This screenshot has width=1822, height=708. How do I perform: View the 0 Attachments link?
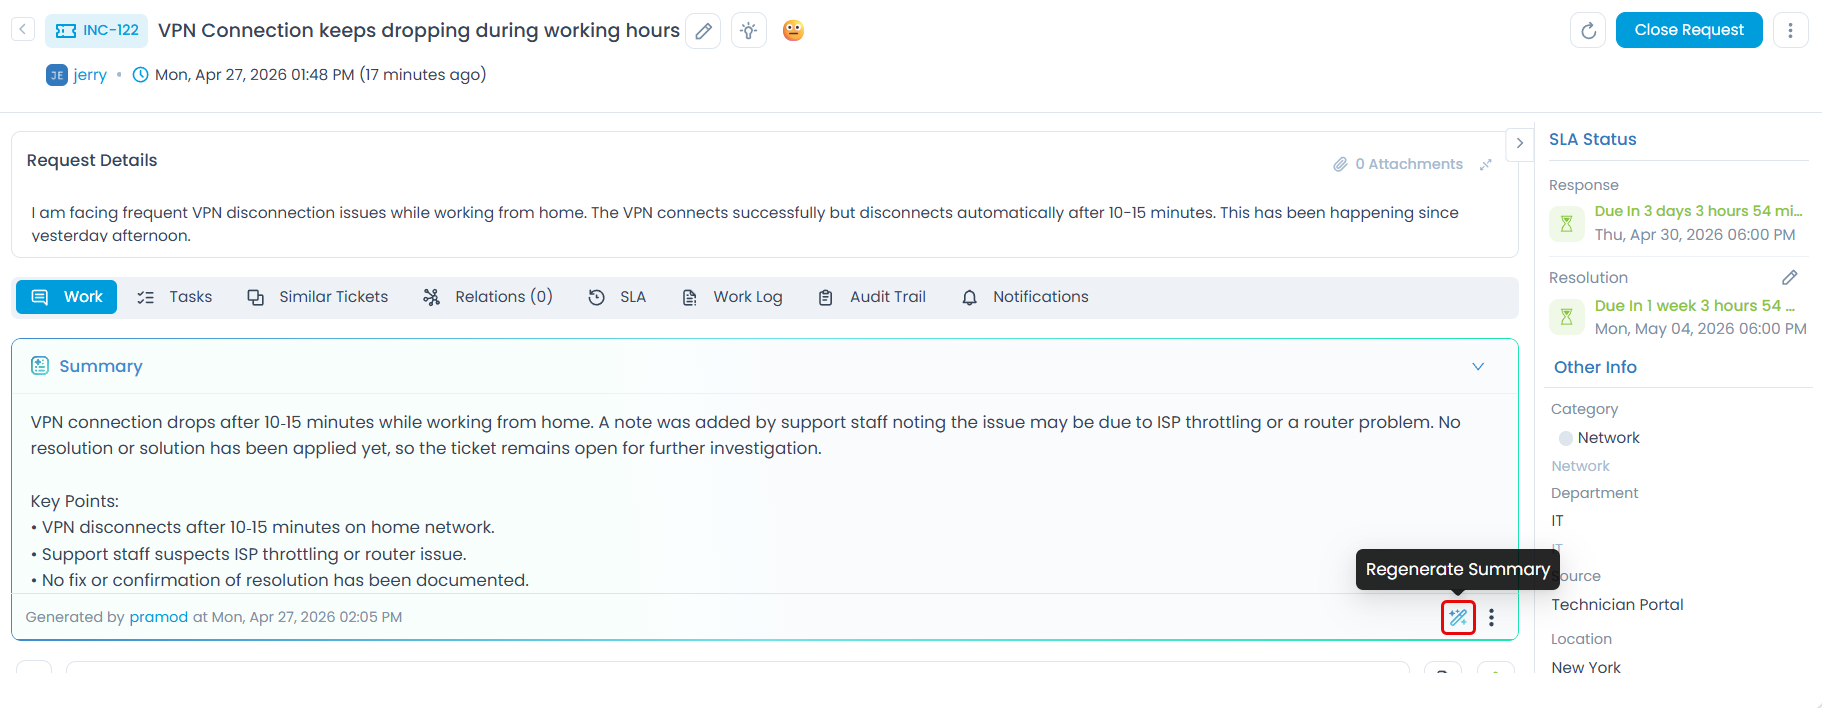(1398, 164)
